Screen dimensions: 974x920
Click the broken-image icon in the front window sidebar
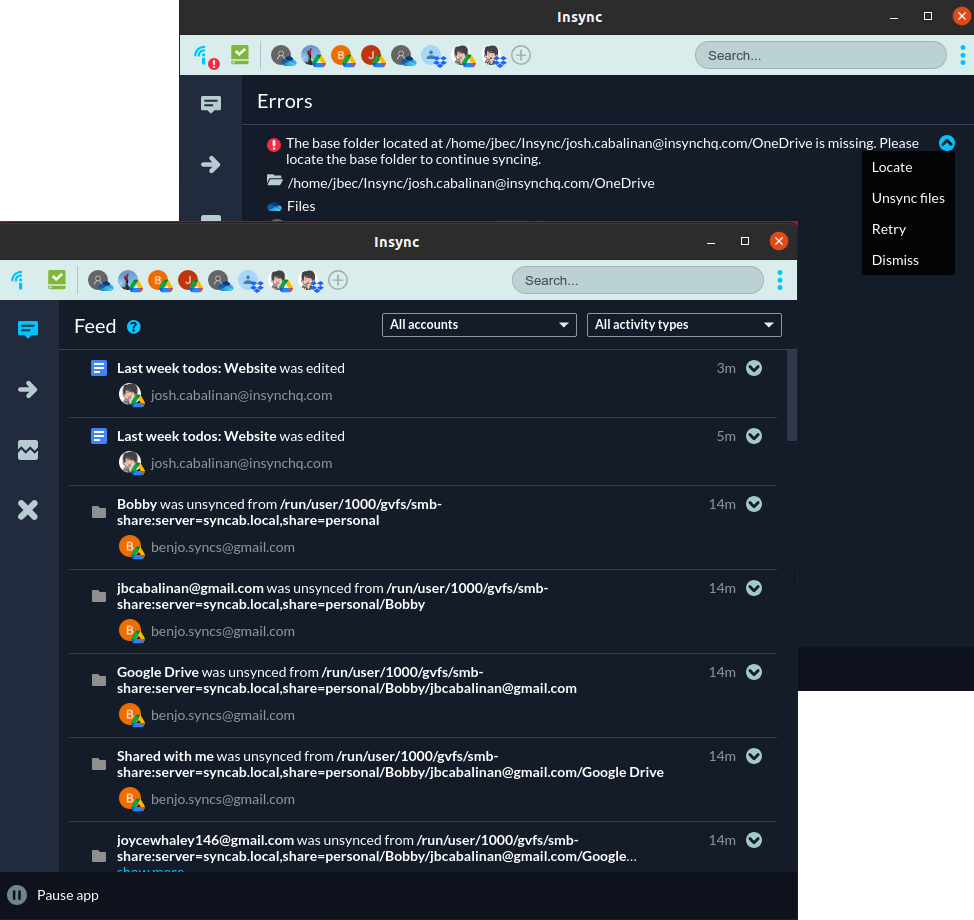coord(28,450)
